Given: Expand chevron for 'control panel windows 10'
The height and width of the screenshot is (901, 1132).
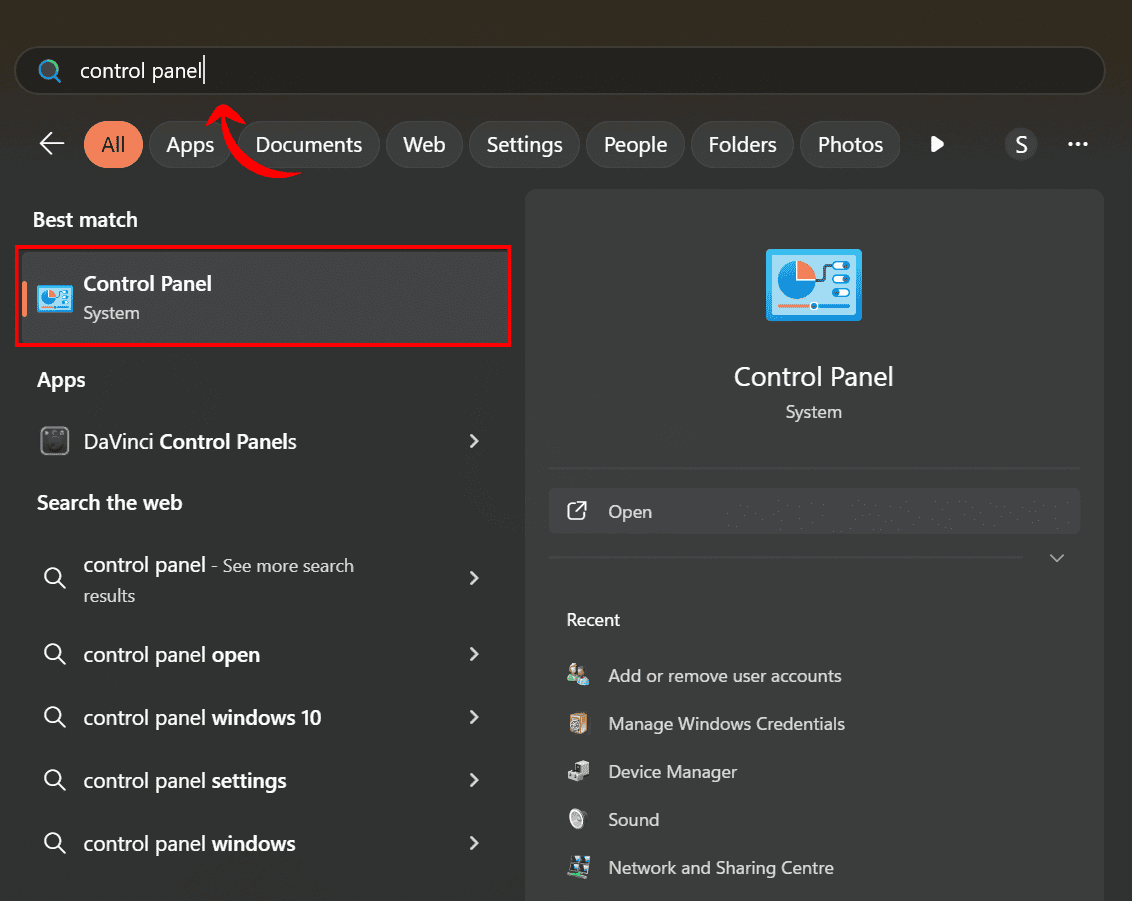Looking at the screenshot, I should click(474, 717).
